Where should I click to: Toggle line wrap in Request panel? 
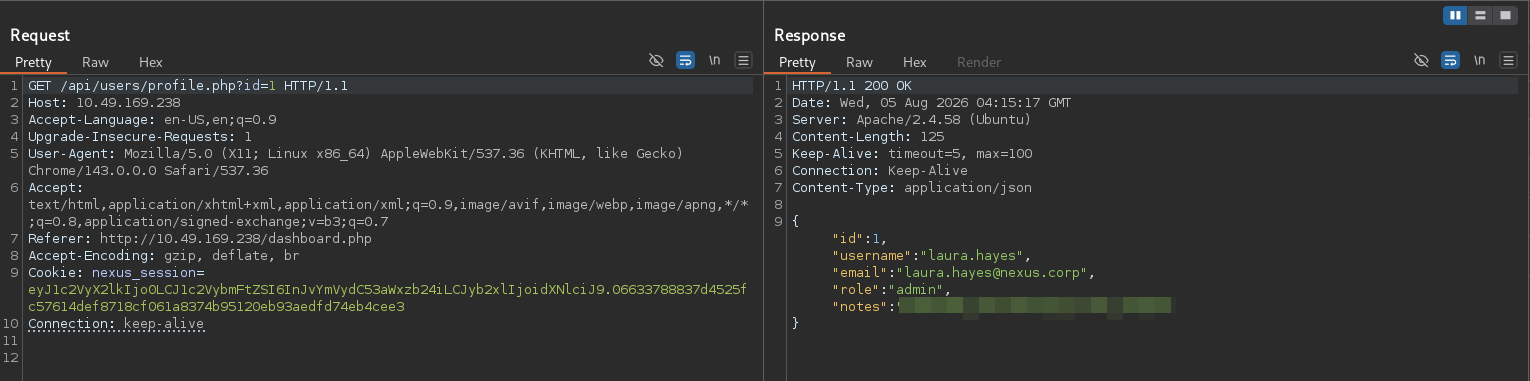click(x=685, y=61)
